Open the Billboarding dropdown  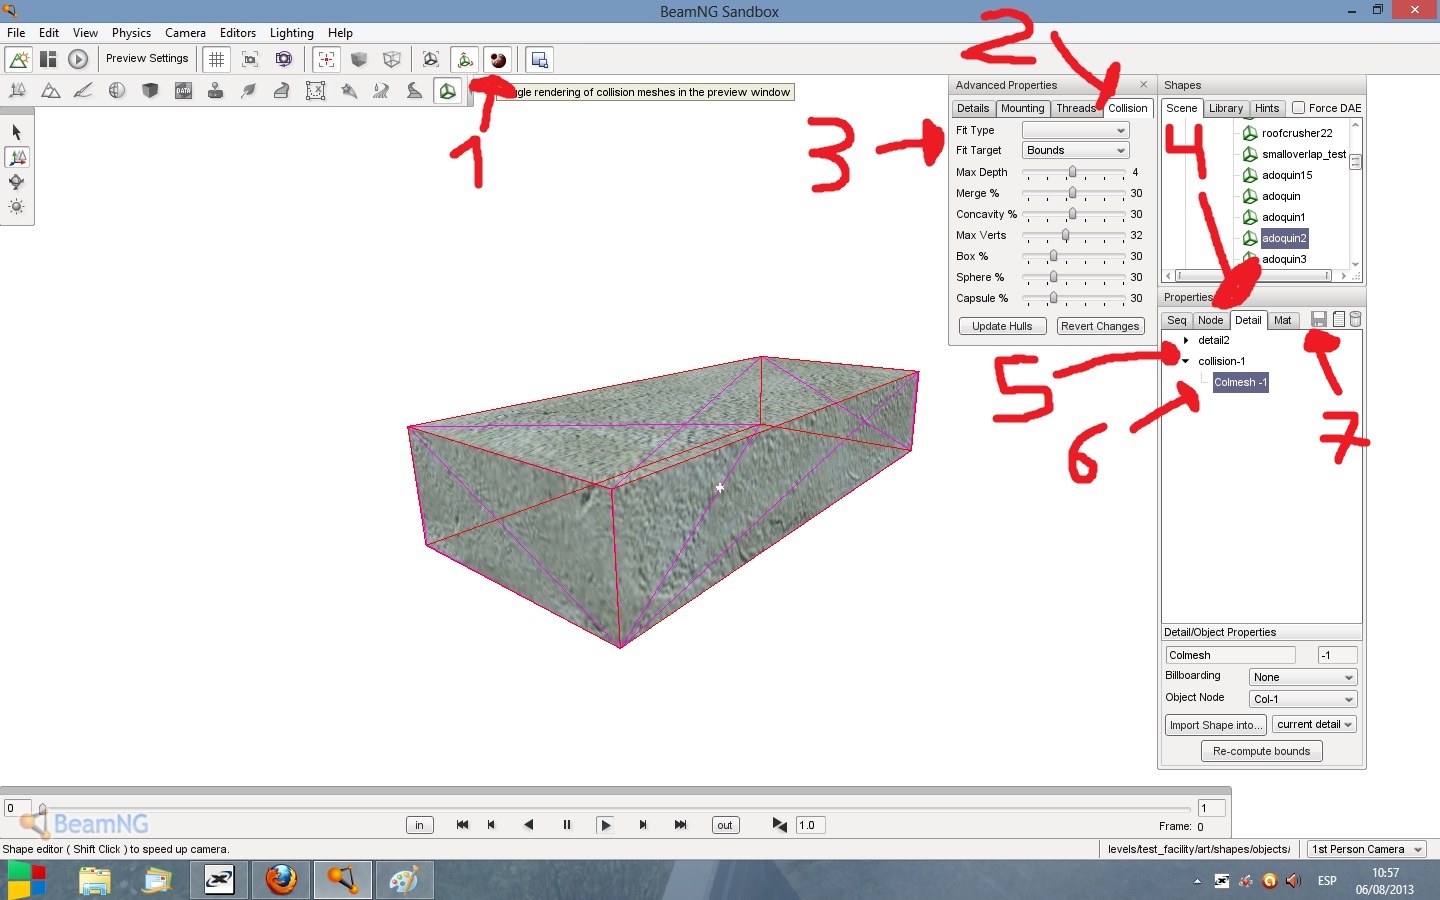point(1303,677)
